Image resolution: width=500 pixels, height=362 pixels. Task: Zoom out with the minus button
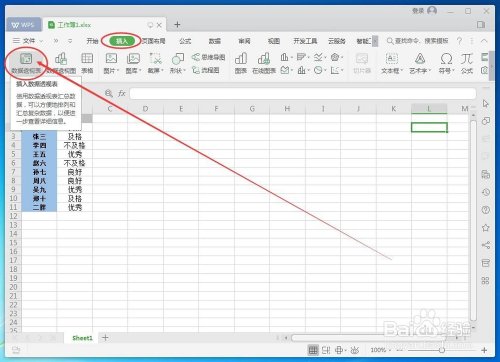point(400,350)
